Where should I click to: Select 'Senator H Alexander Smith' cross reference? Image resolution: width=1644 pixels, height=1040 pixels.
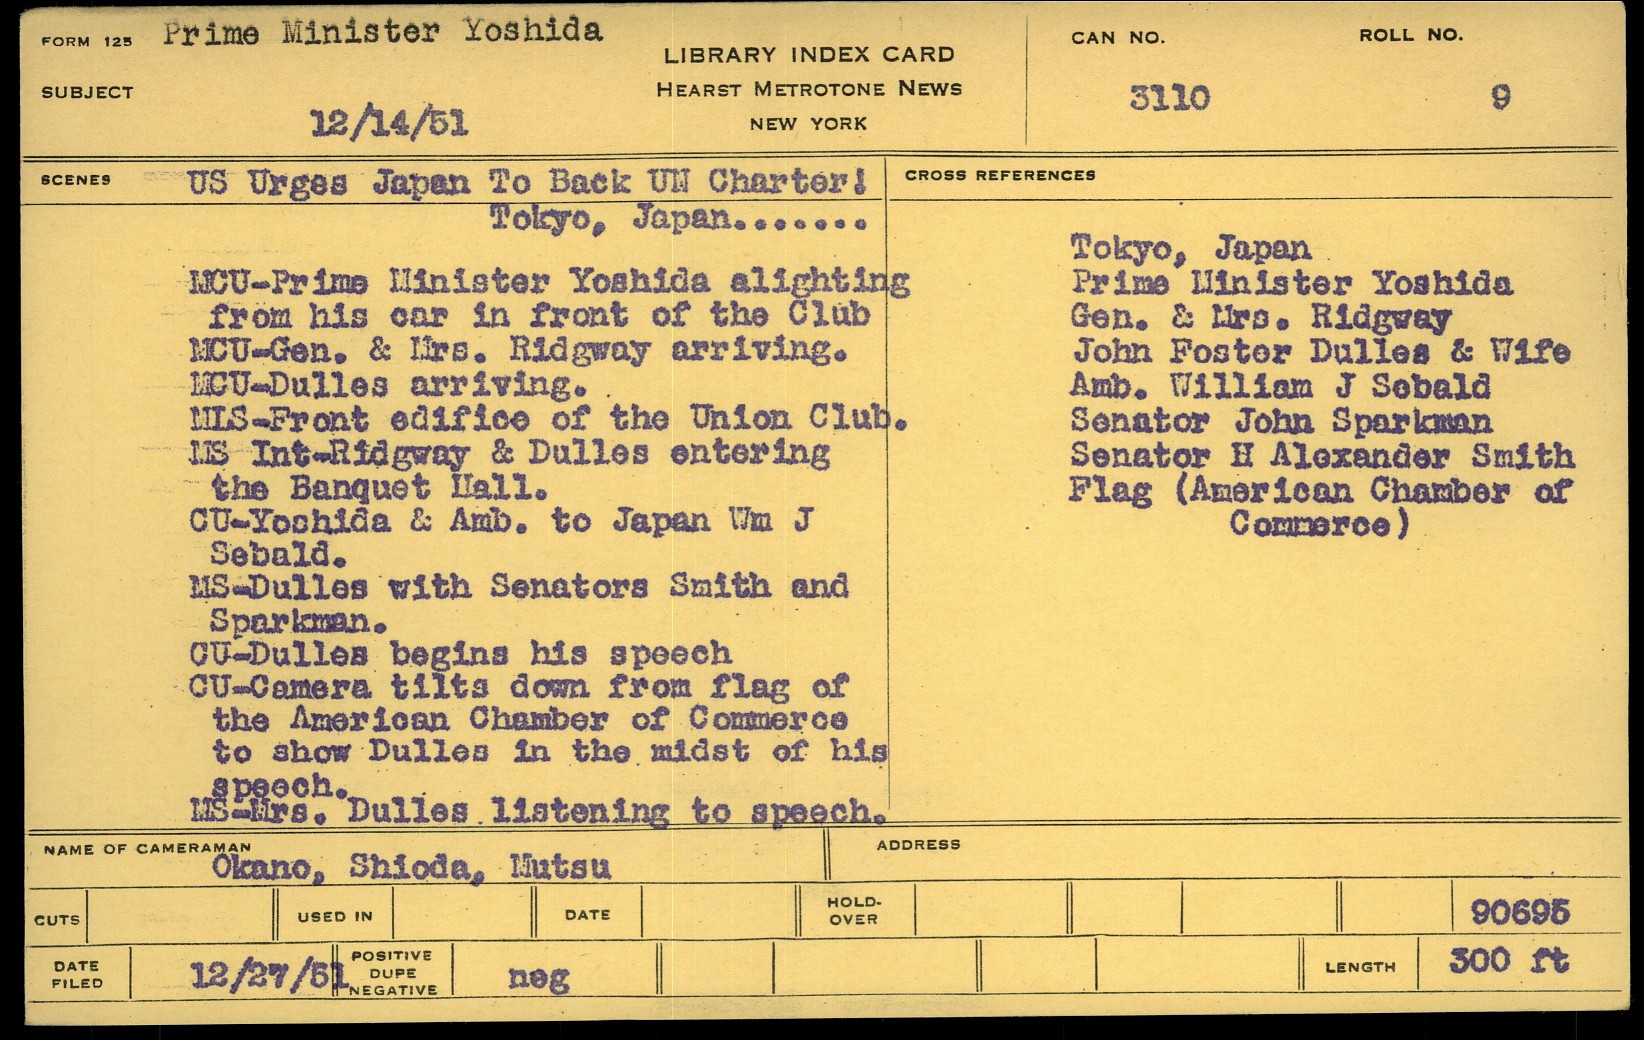[x=1322, y=456]
